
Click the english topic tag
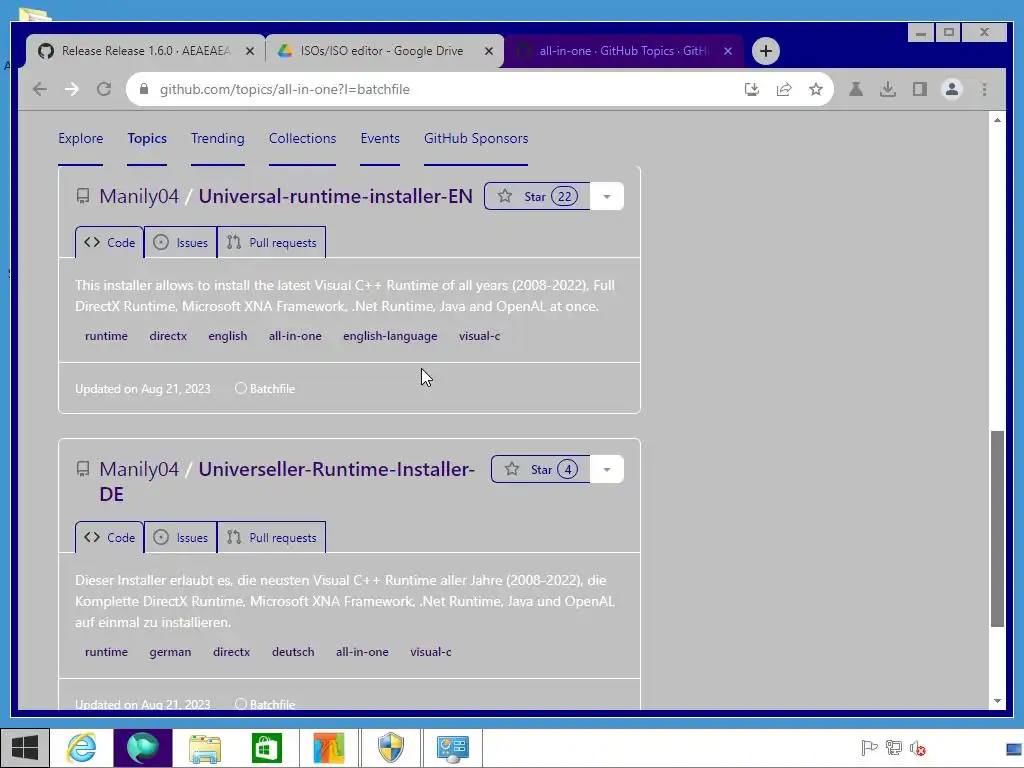point(228,336)
